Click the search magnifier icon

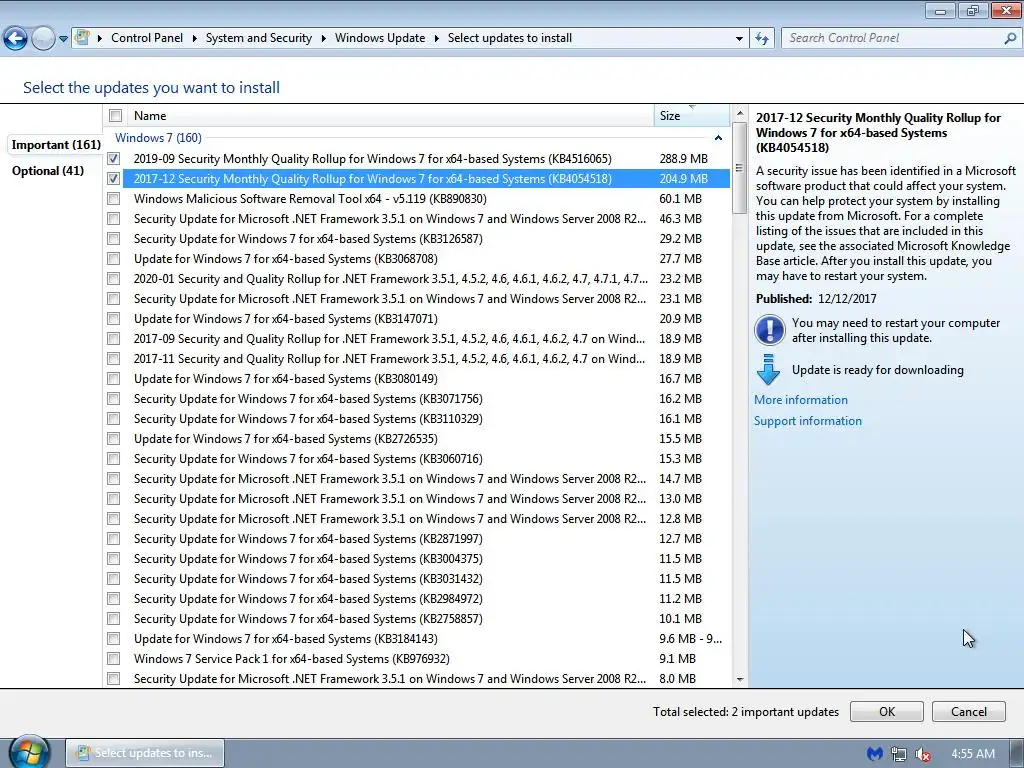point(1010,39)
